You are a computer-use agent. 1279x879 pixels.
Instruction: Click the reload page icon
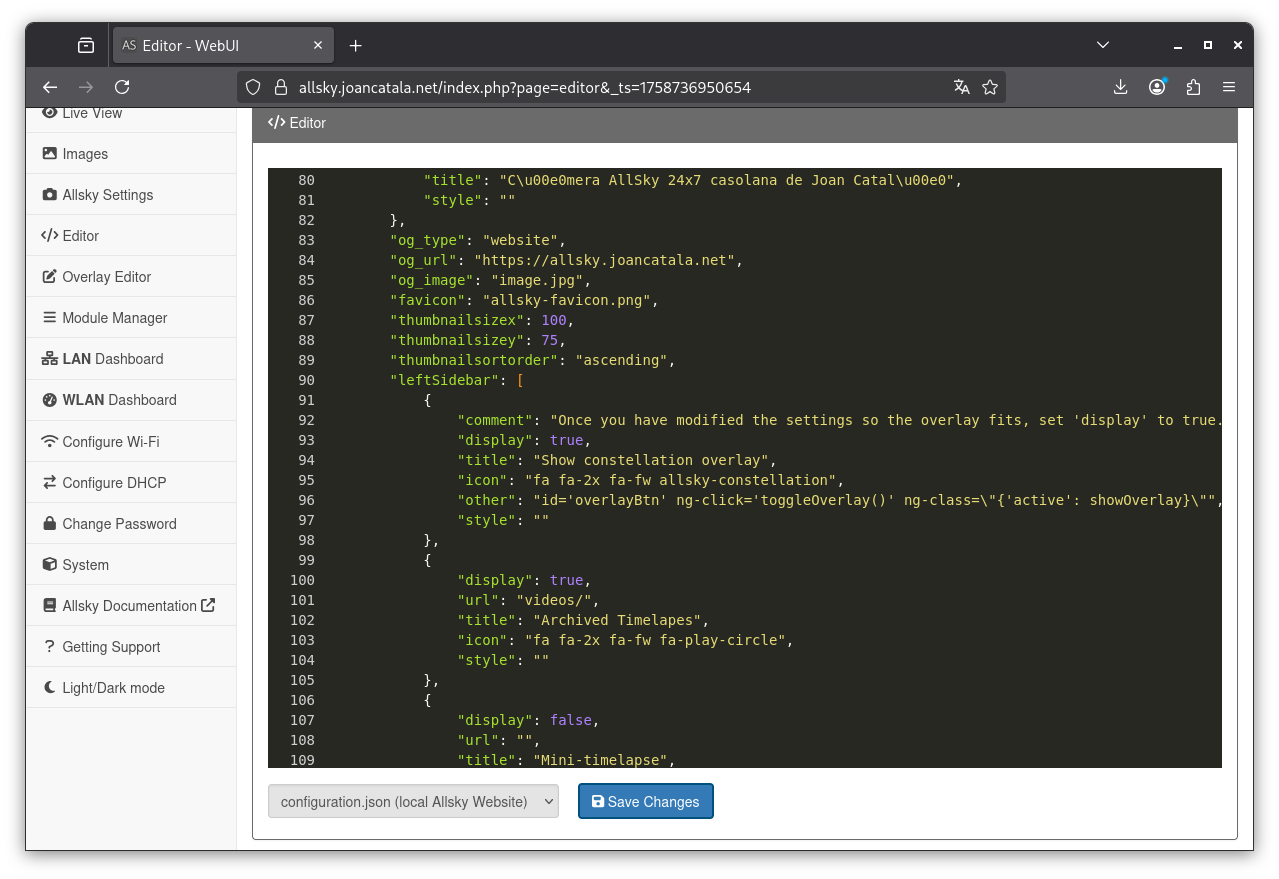122,87
